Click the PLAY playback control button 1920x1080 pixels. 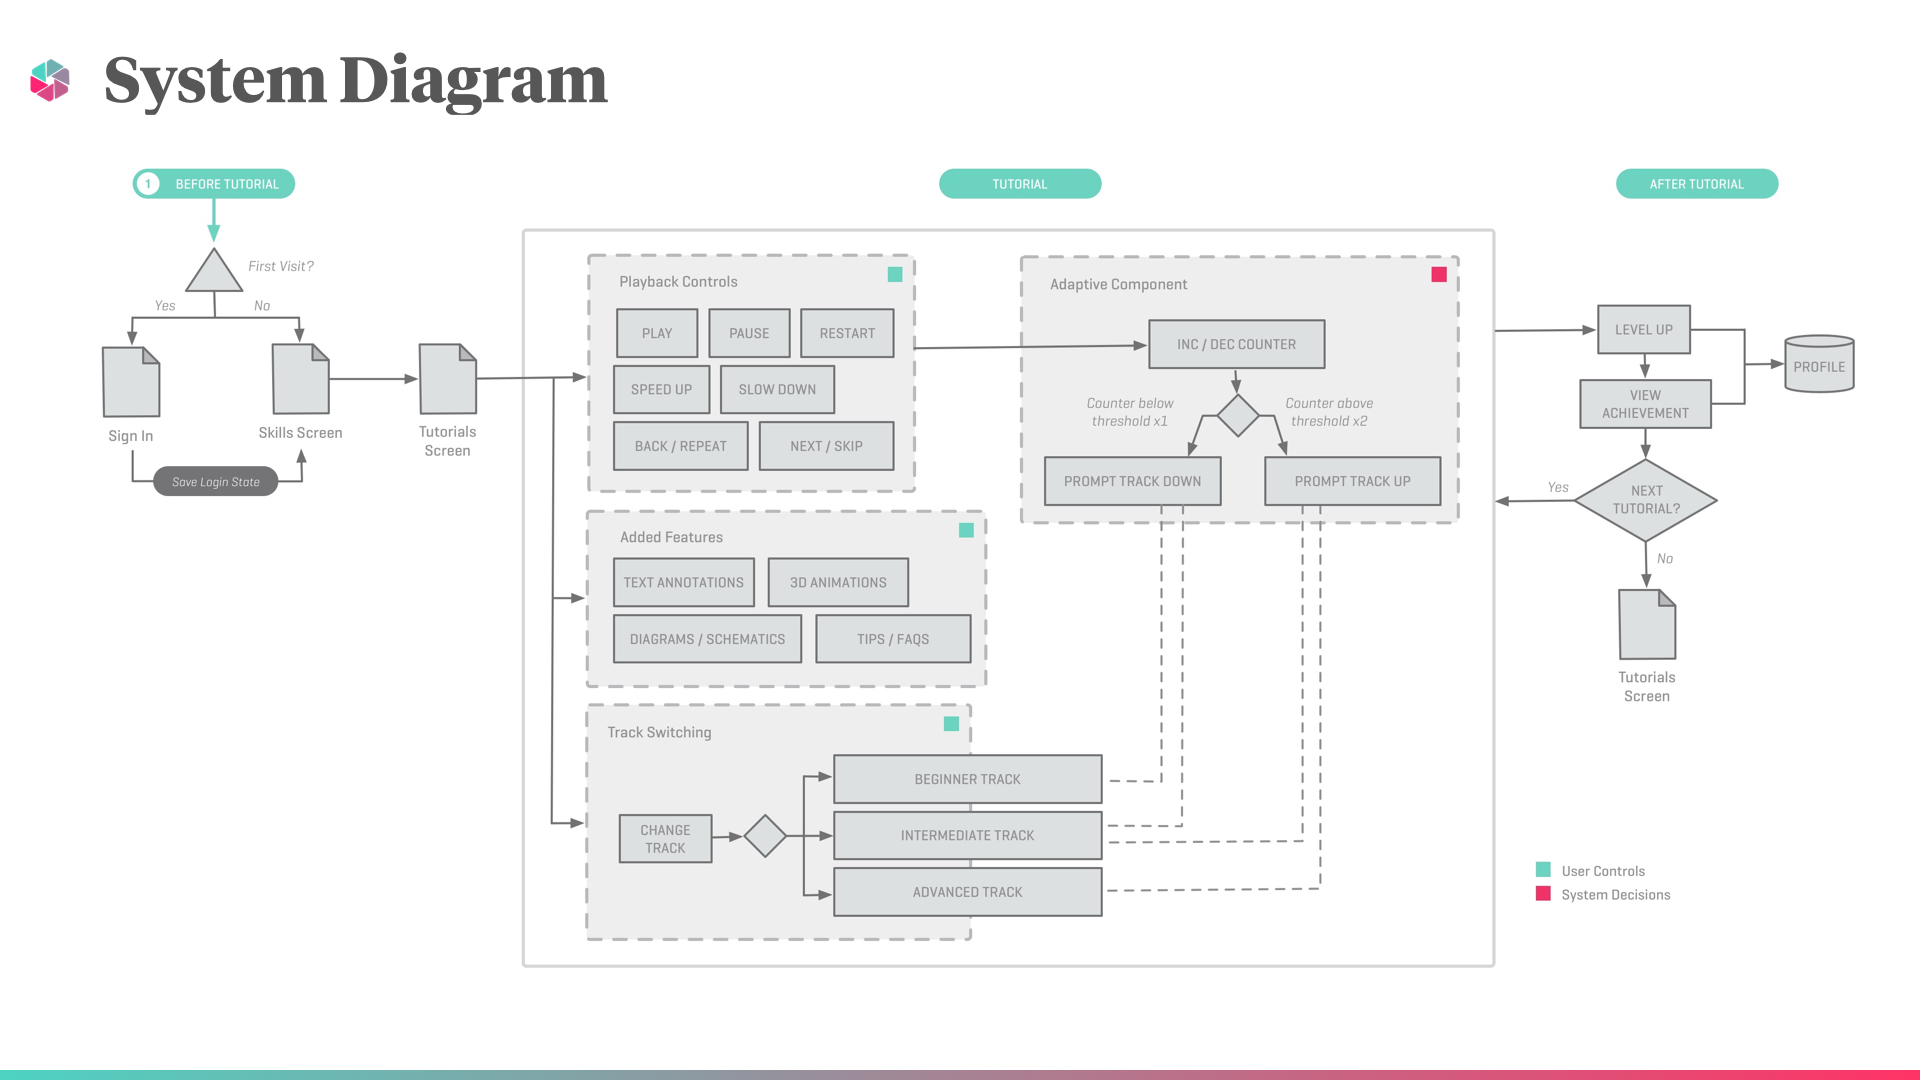[657, 332]
